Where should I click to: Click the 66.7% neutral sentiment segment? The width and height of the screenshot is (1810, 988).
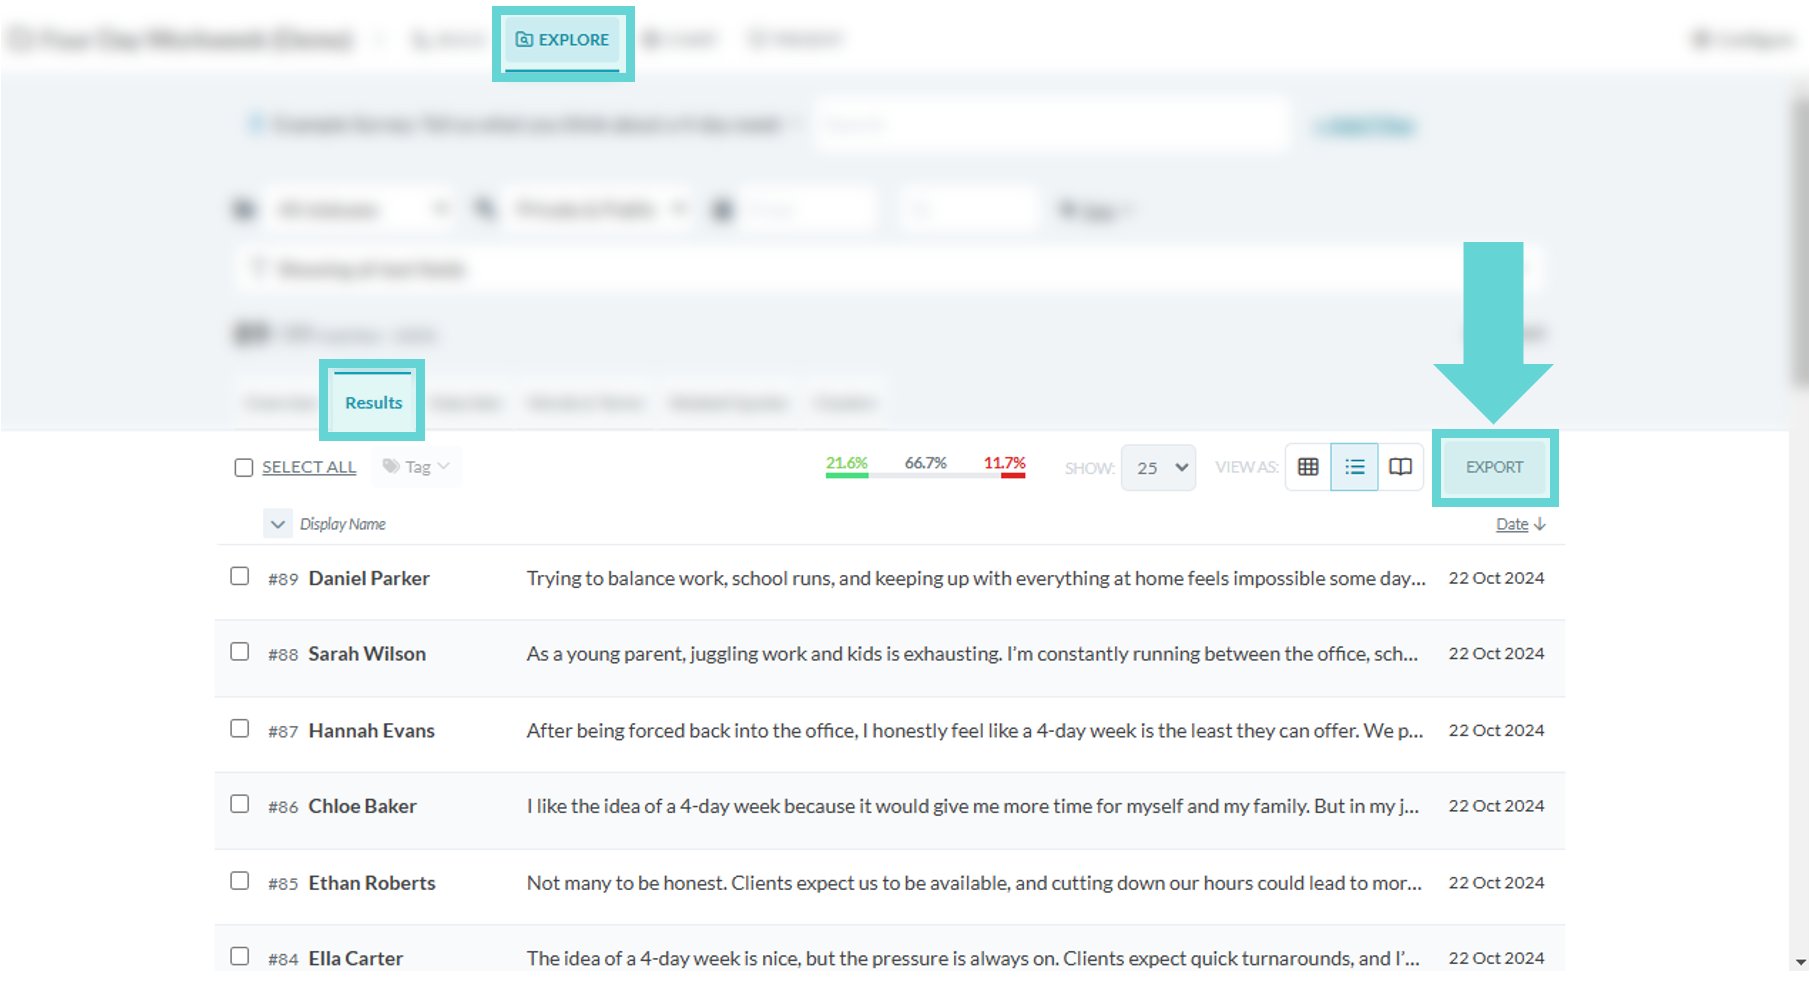[926, 467]
